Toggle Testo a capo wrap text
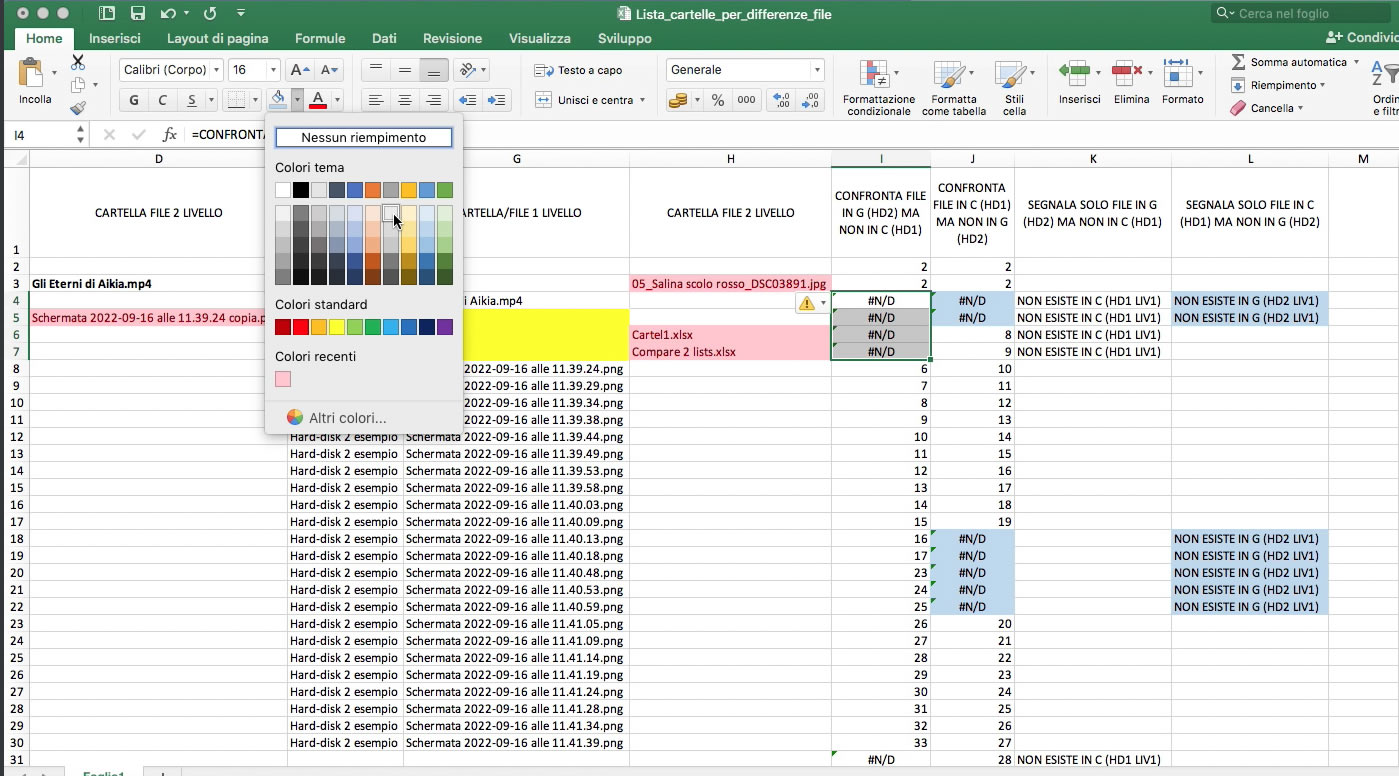The height and width of the screenshot is (776, 1399). [x=579, y=70]
